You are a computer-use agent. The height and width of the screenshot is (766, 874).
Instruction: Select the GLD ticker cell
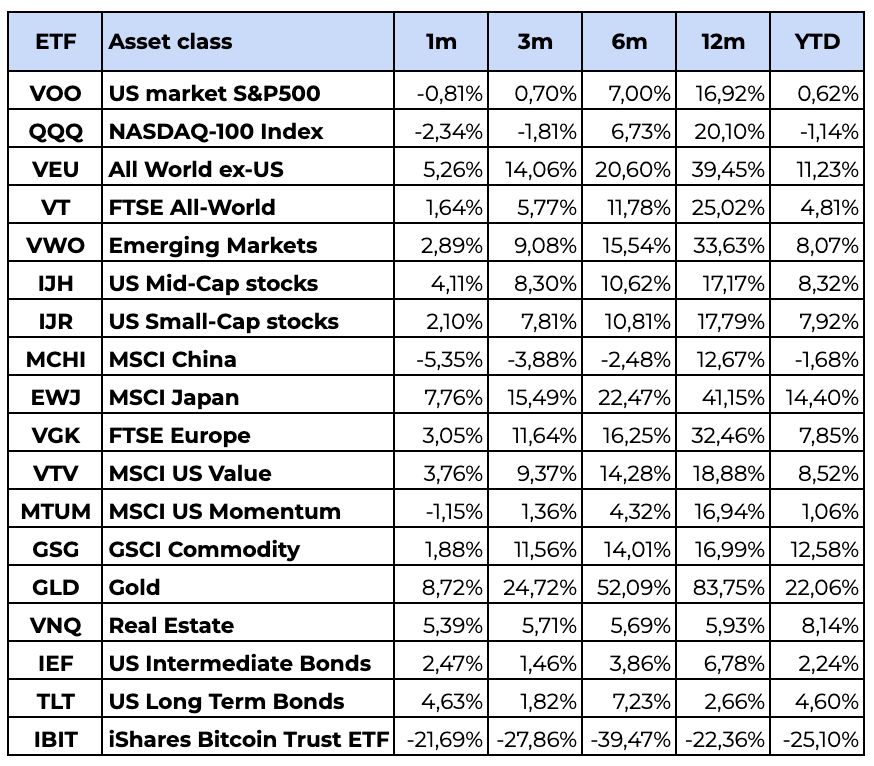point(55,588)
